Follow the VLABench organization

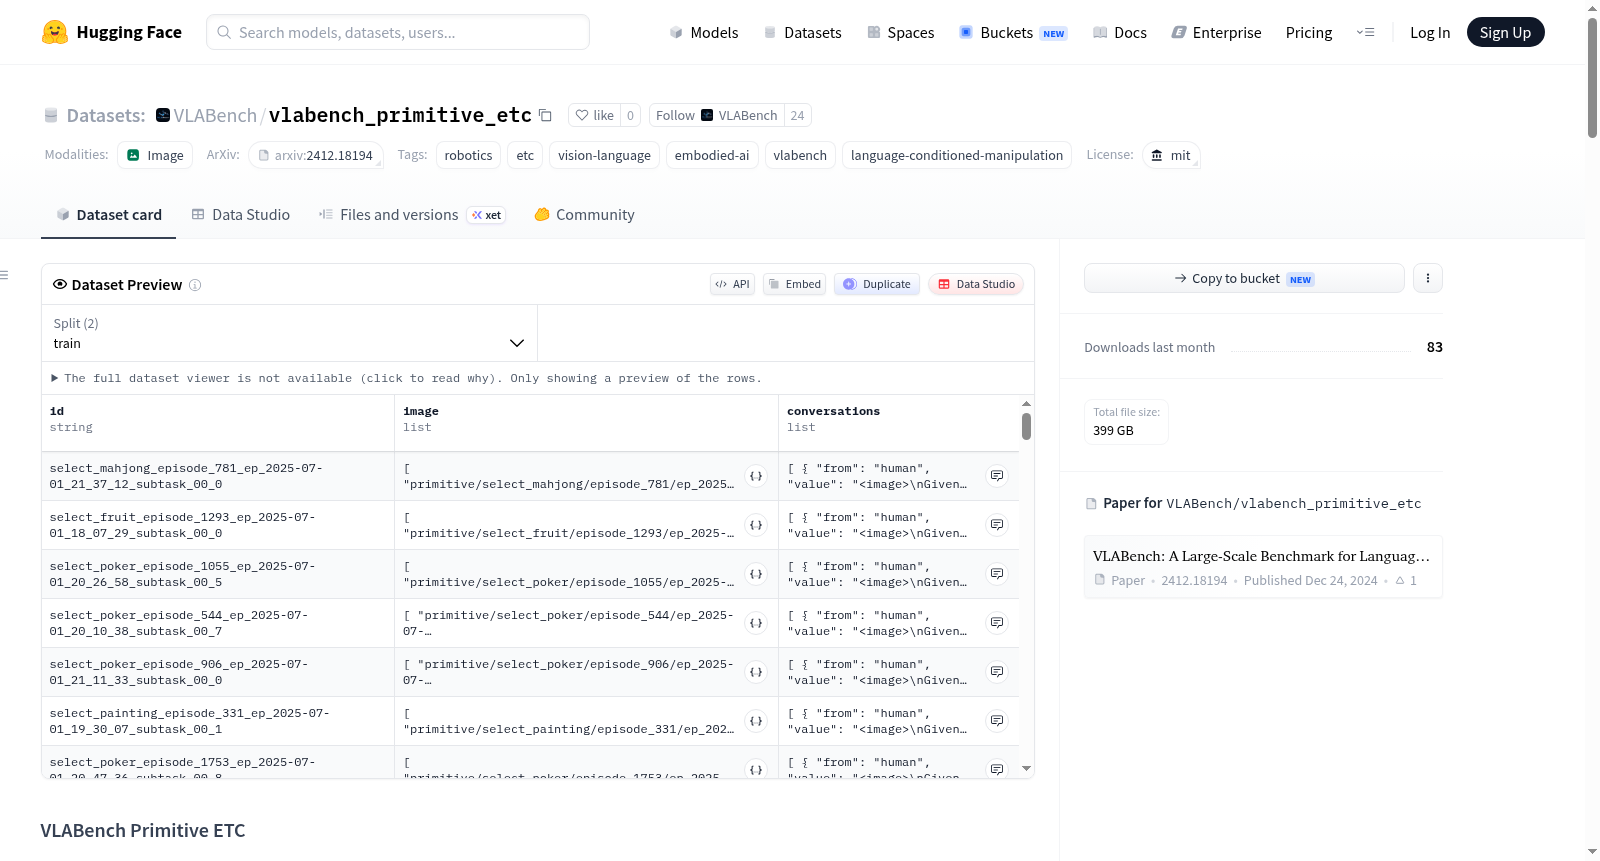click(x=716, y=115)
